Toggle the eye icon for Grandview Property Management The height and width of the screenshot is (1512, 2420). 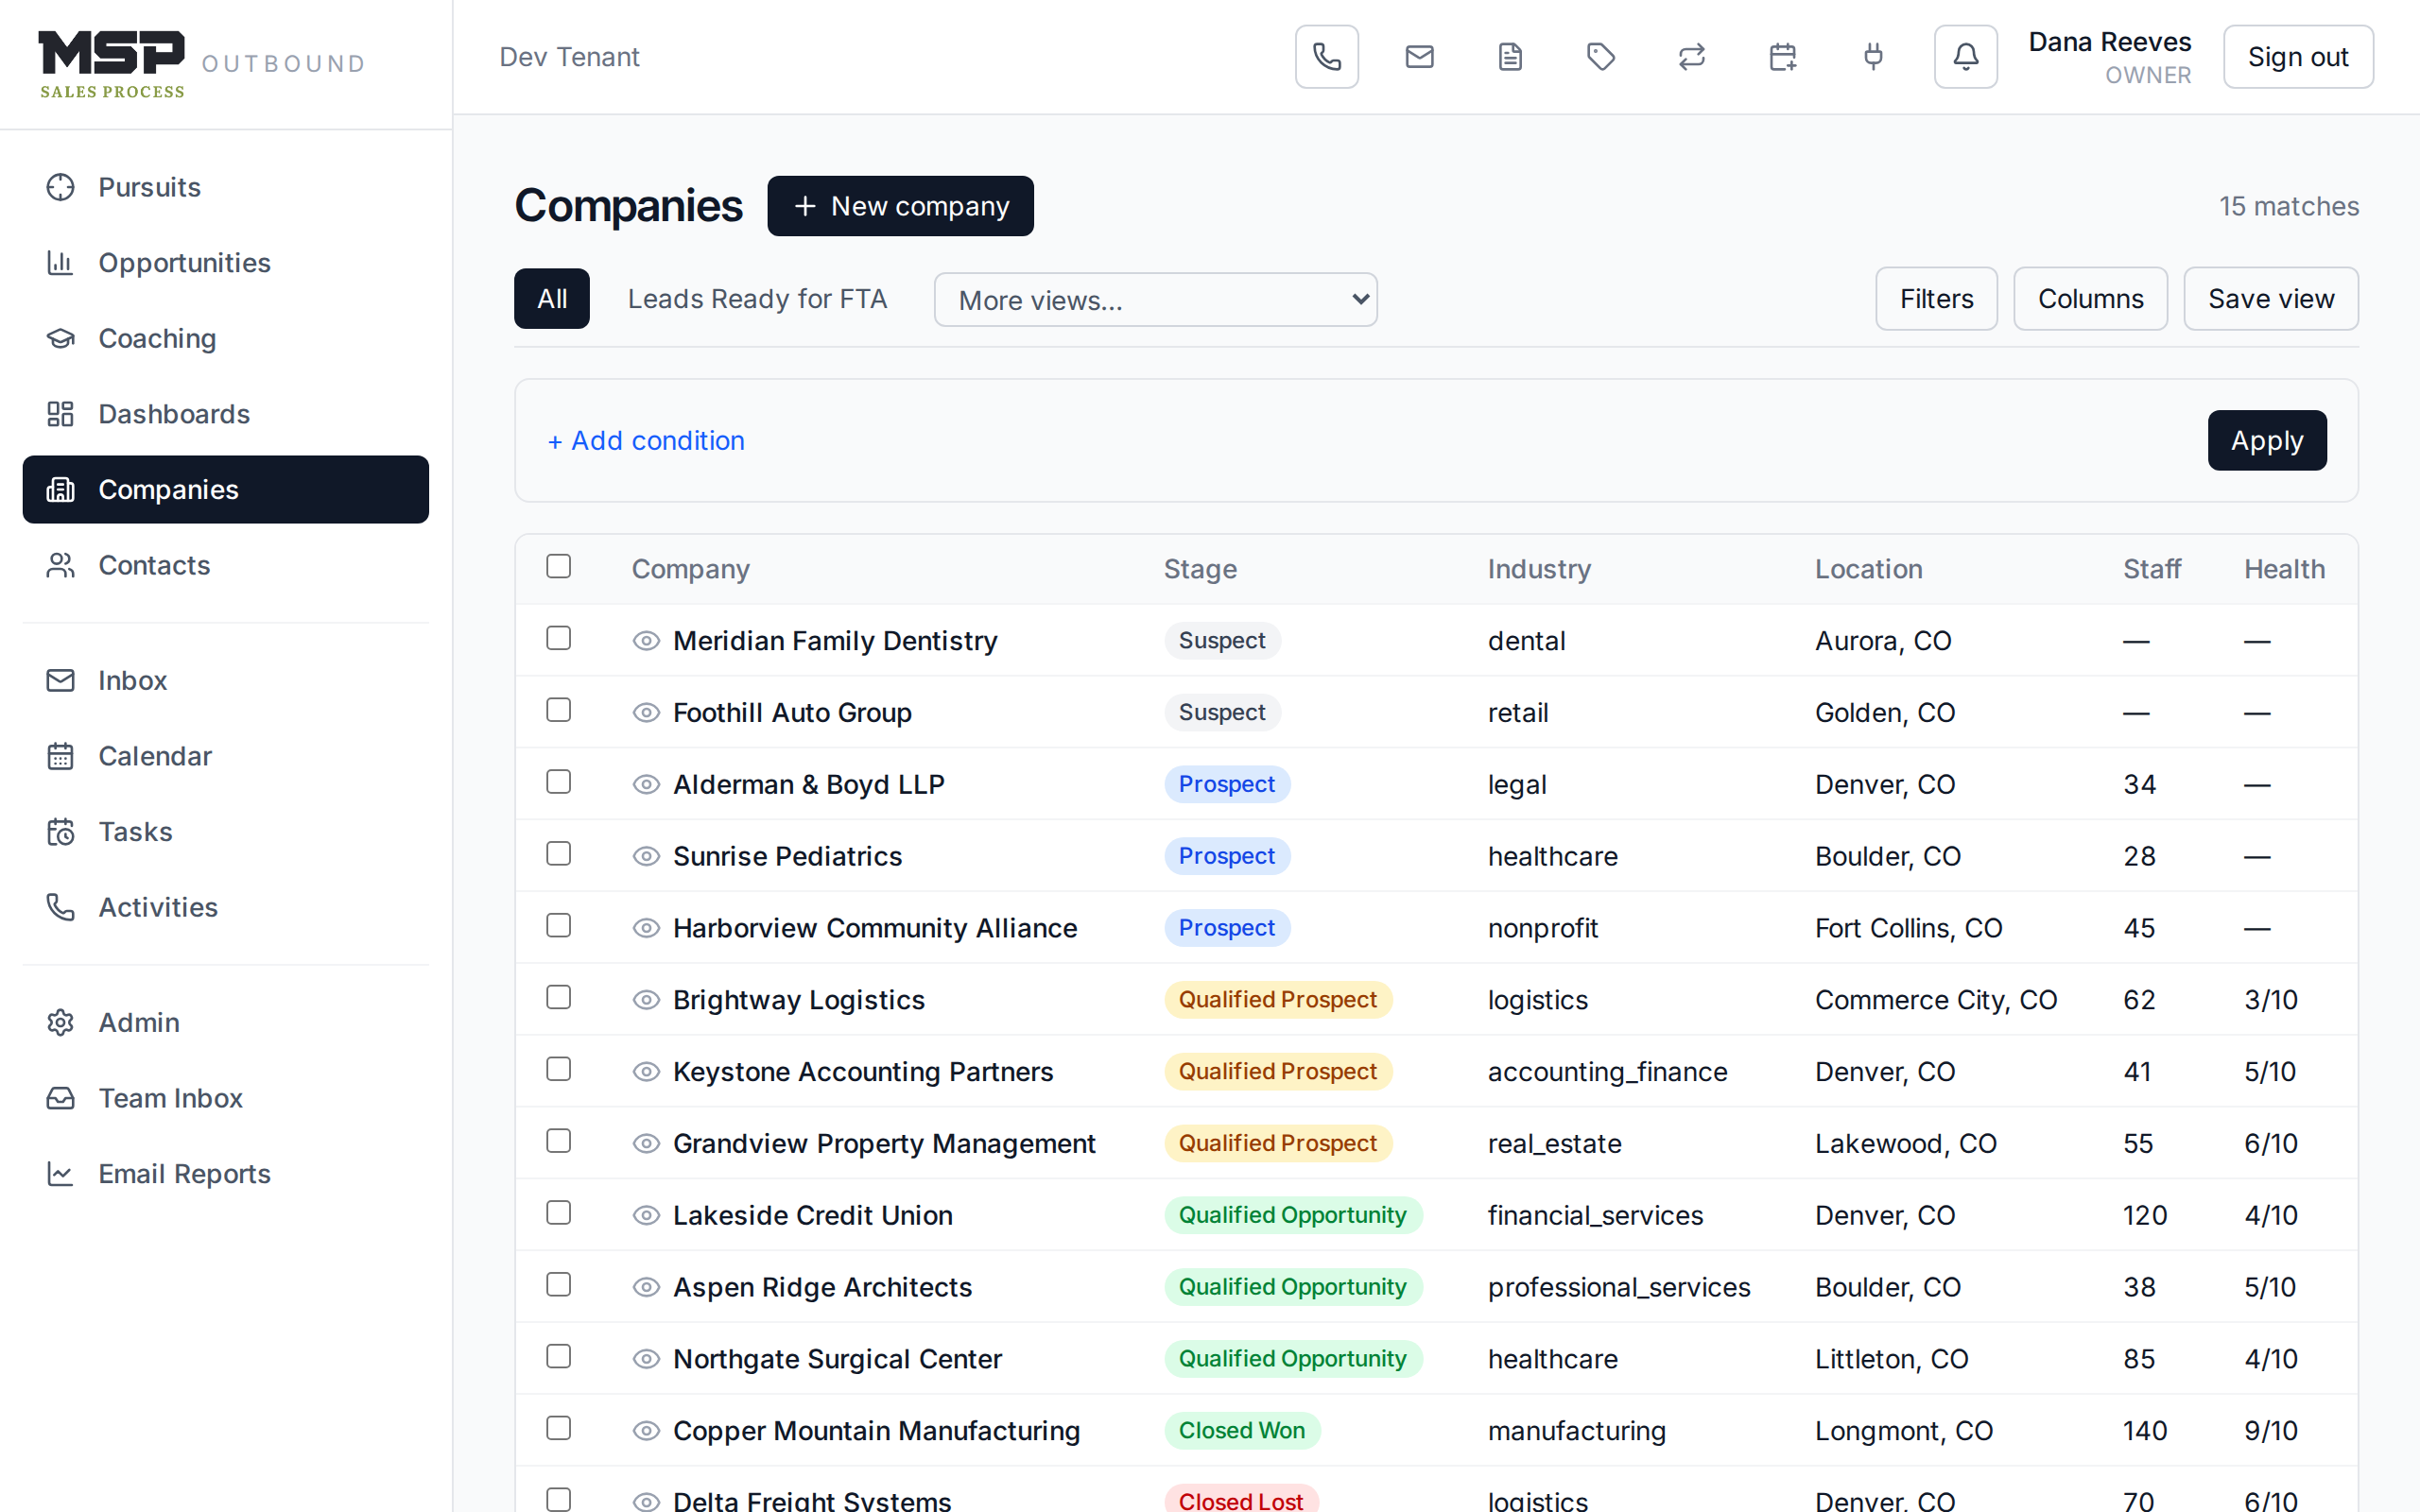point(646,1144)
